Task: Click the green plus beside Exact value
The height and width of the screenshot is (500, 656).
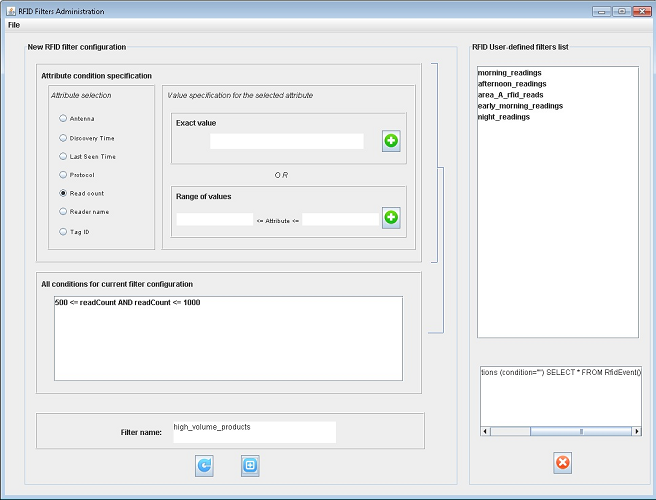Action: [x=391, y=141]
